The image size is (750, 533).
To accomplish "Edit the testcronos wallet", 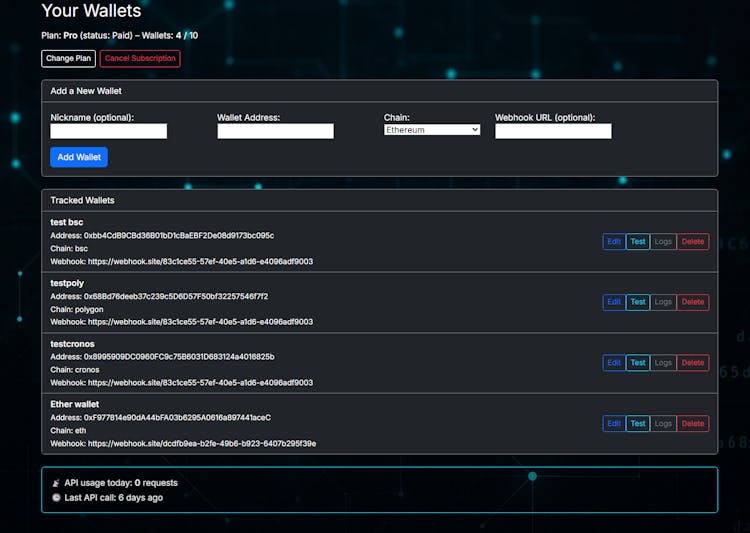I will tap(614, 363).
